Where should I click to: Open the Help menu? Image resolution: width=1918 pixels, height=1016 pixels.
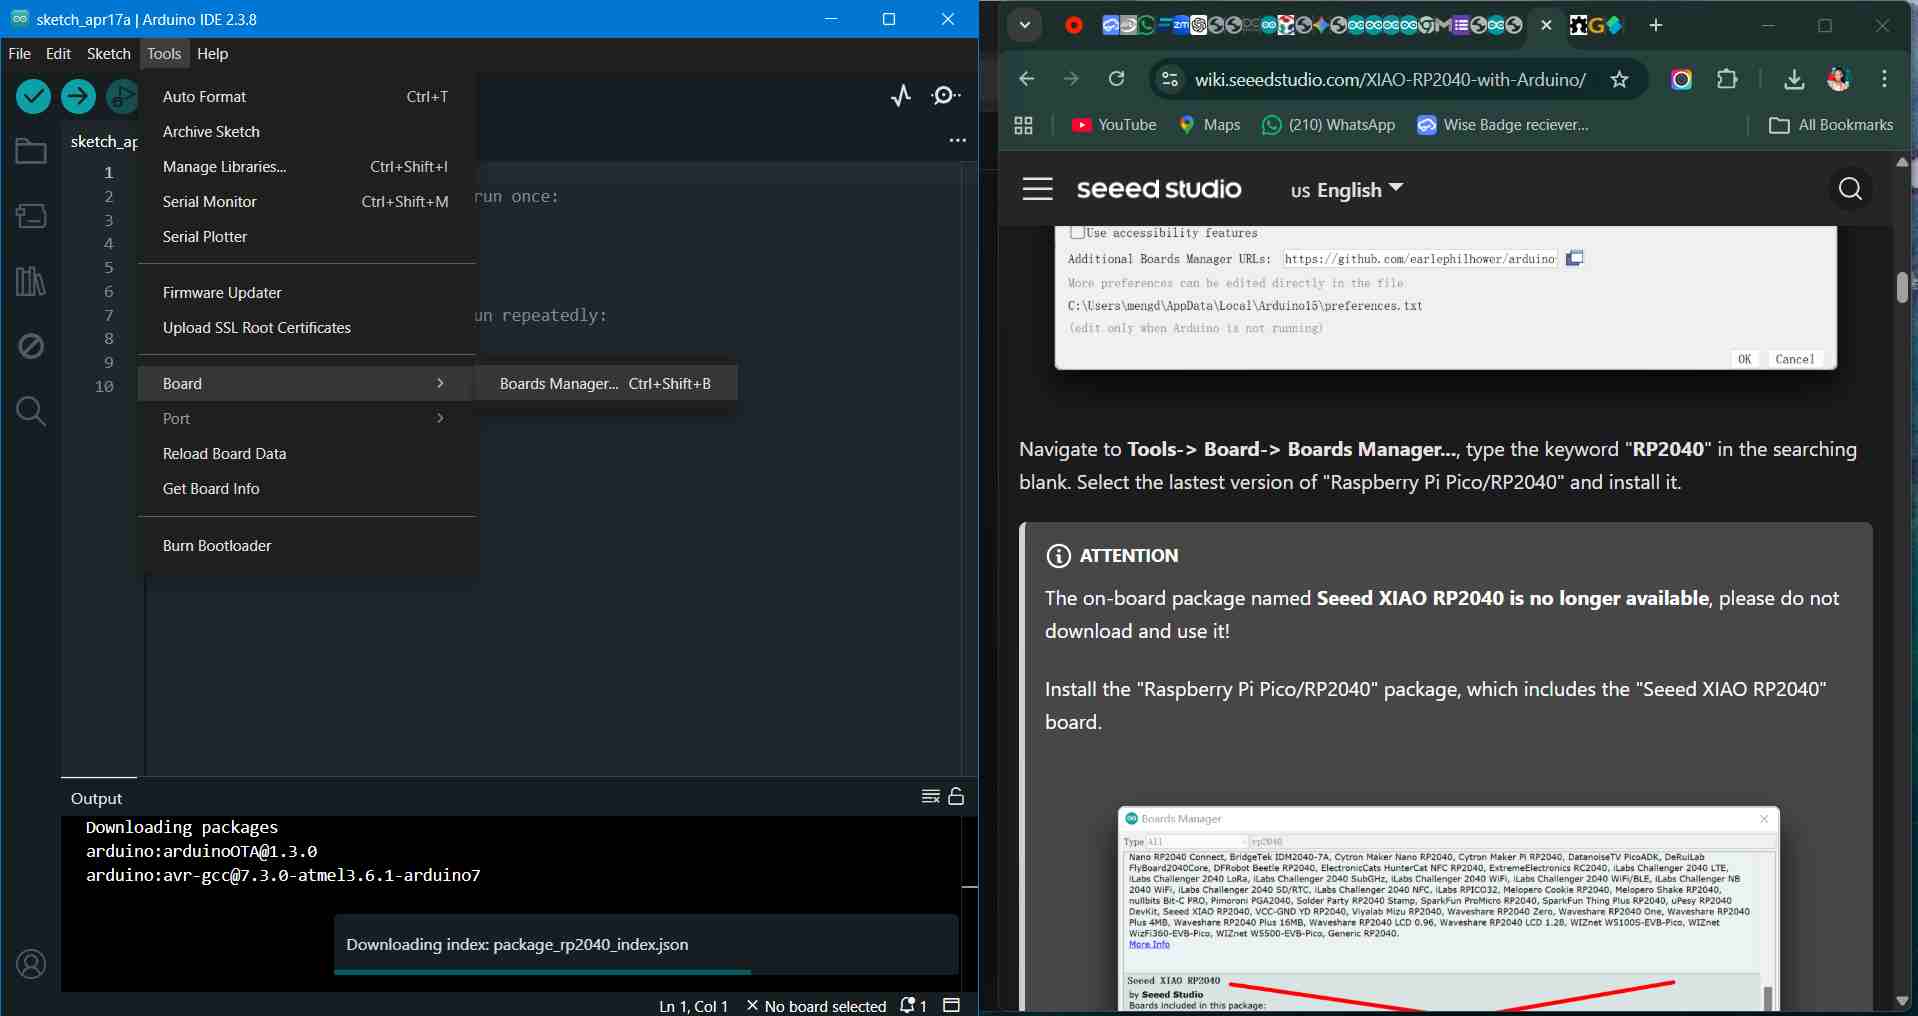[x=212, y=53]
